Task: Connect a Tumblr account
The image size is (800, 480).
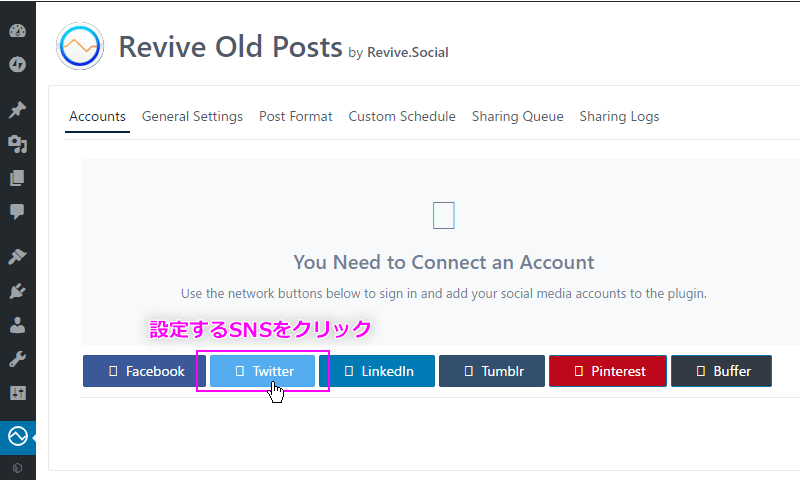Action: (492, 371)
